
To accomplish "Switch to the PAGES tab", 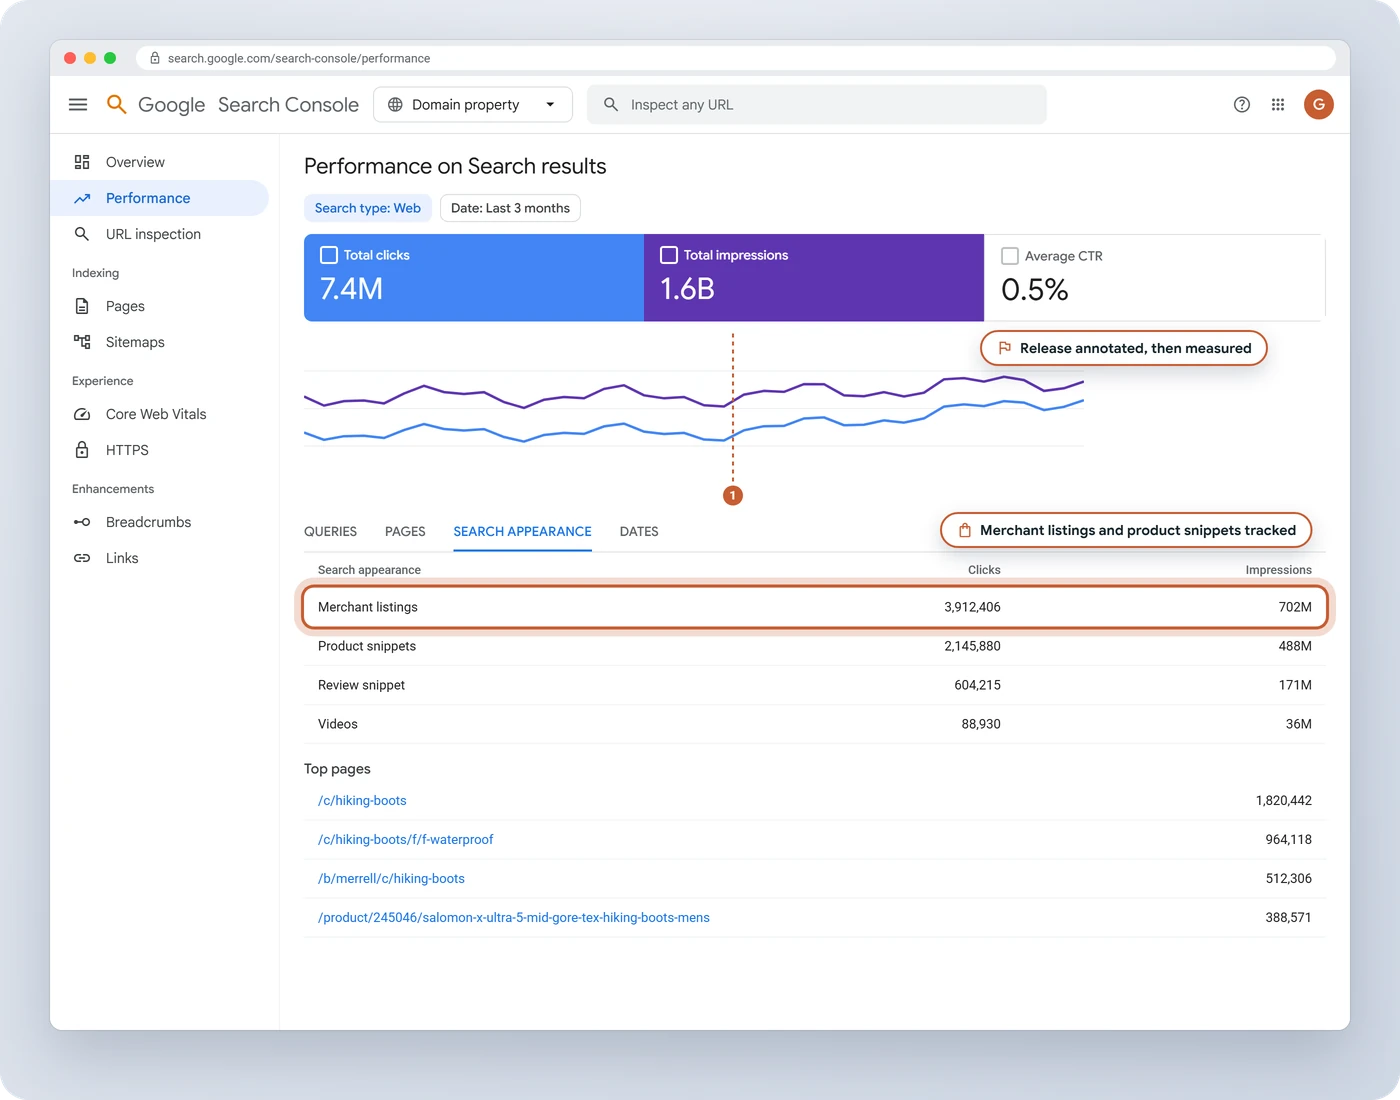I will click(x=405, y=532).
